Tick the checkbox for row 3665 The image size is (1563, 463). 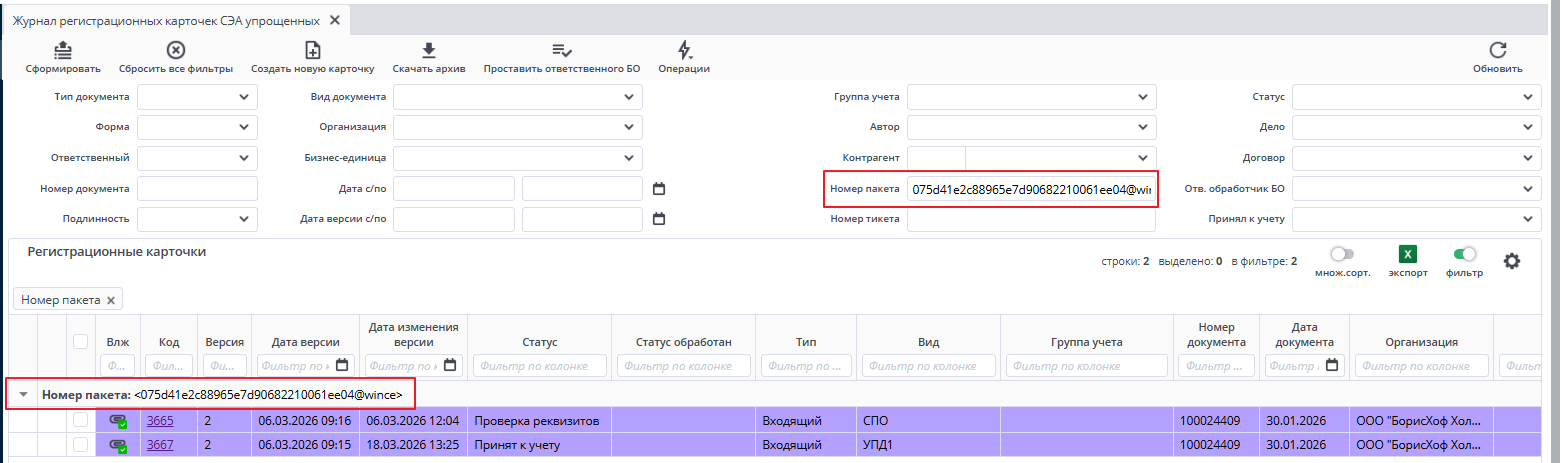[80, 421]
